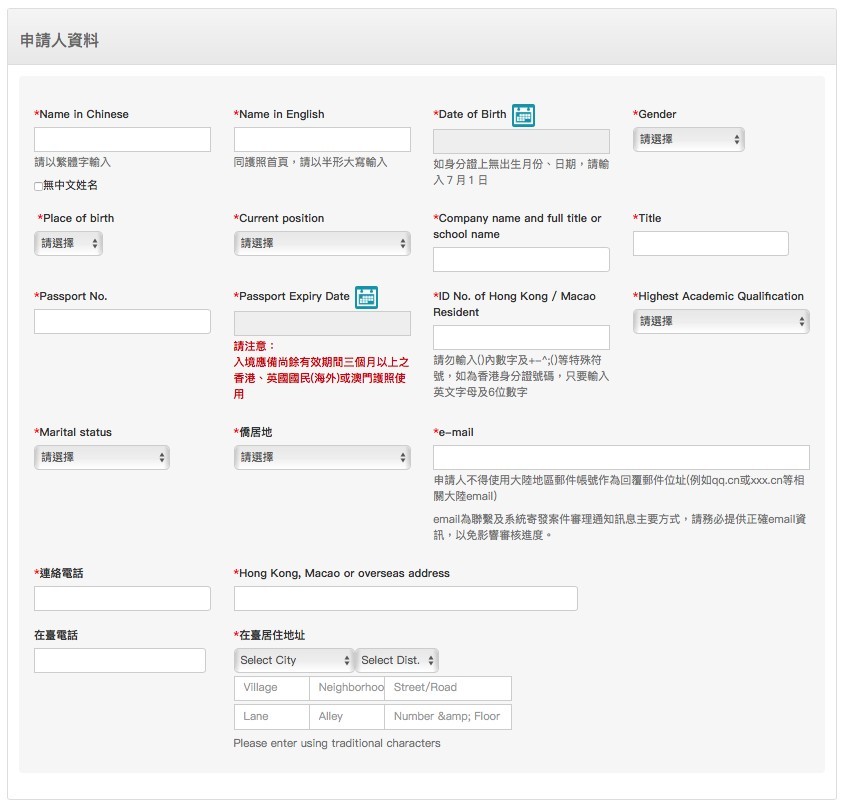Select the Hong Kong, Macao or overseas address field
Screen dimensions: 847x808
point(405,599)
